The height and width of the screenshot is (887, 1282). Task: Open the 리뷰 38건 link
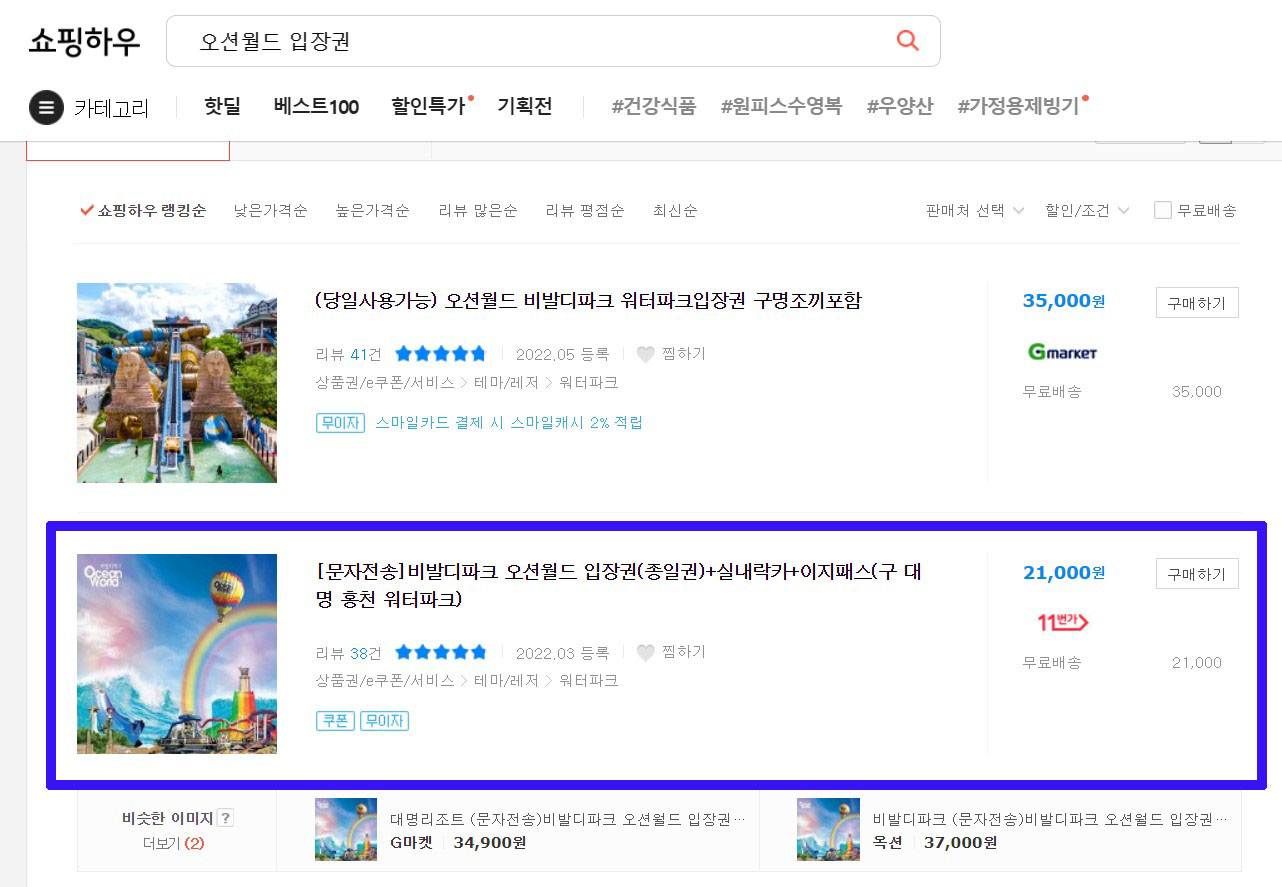point(348,652)
